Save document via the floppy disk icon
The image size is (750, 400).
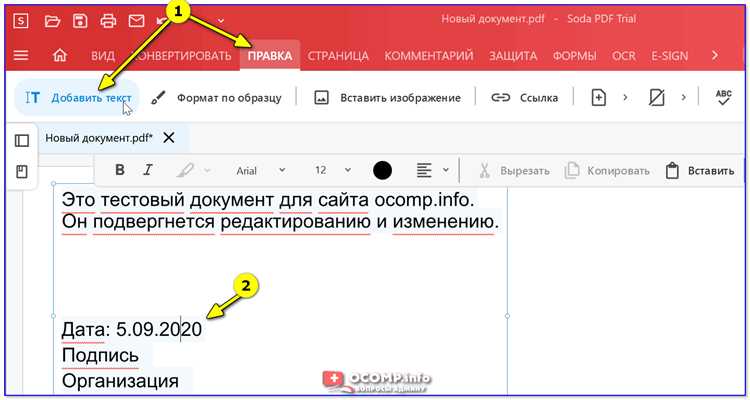tap(80, 21)
